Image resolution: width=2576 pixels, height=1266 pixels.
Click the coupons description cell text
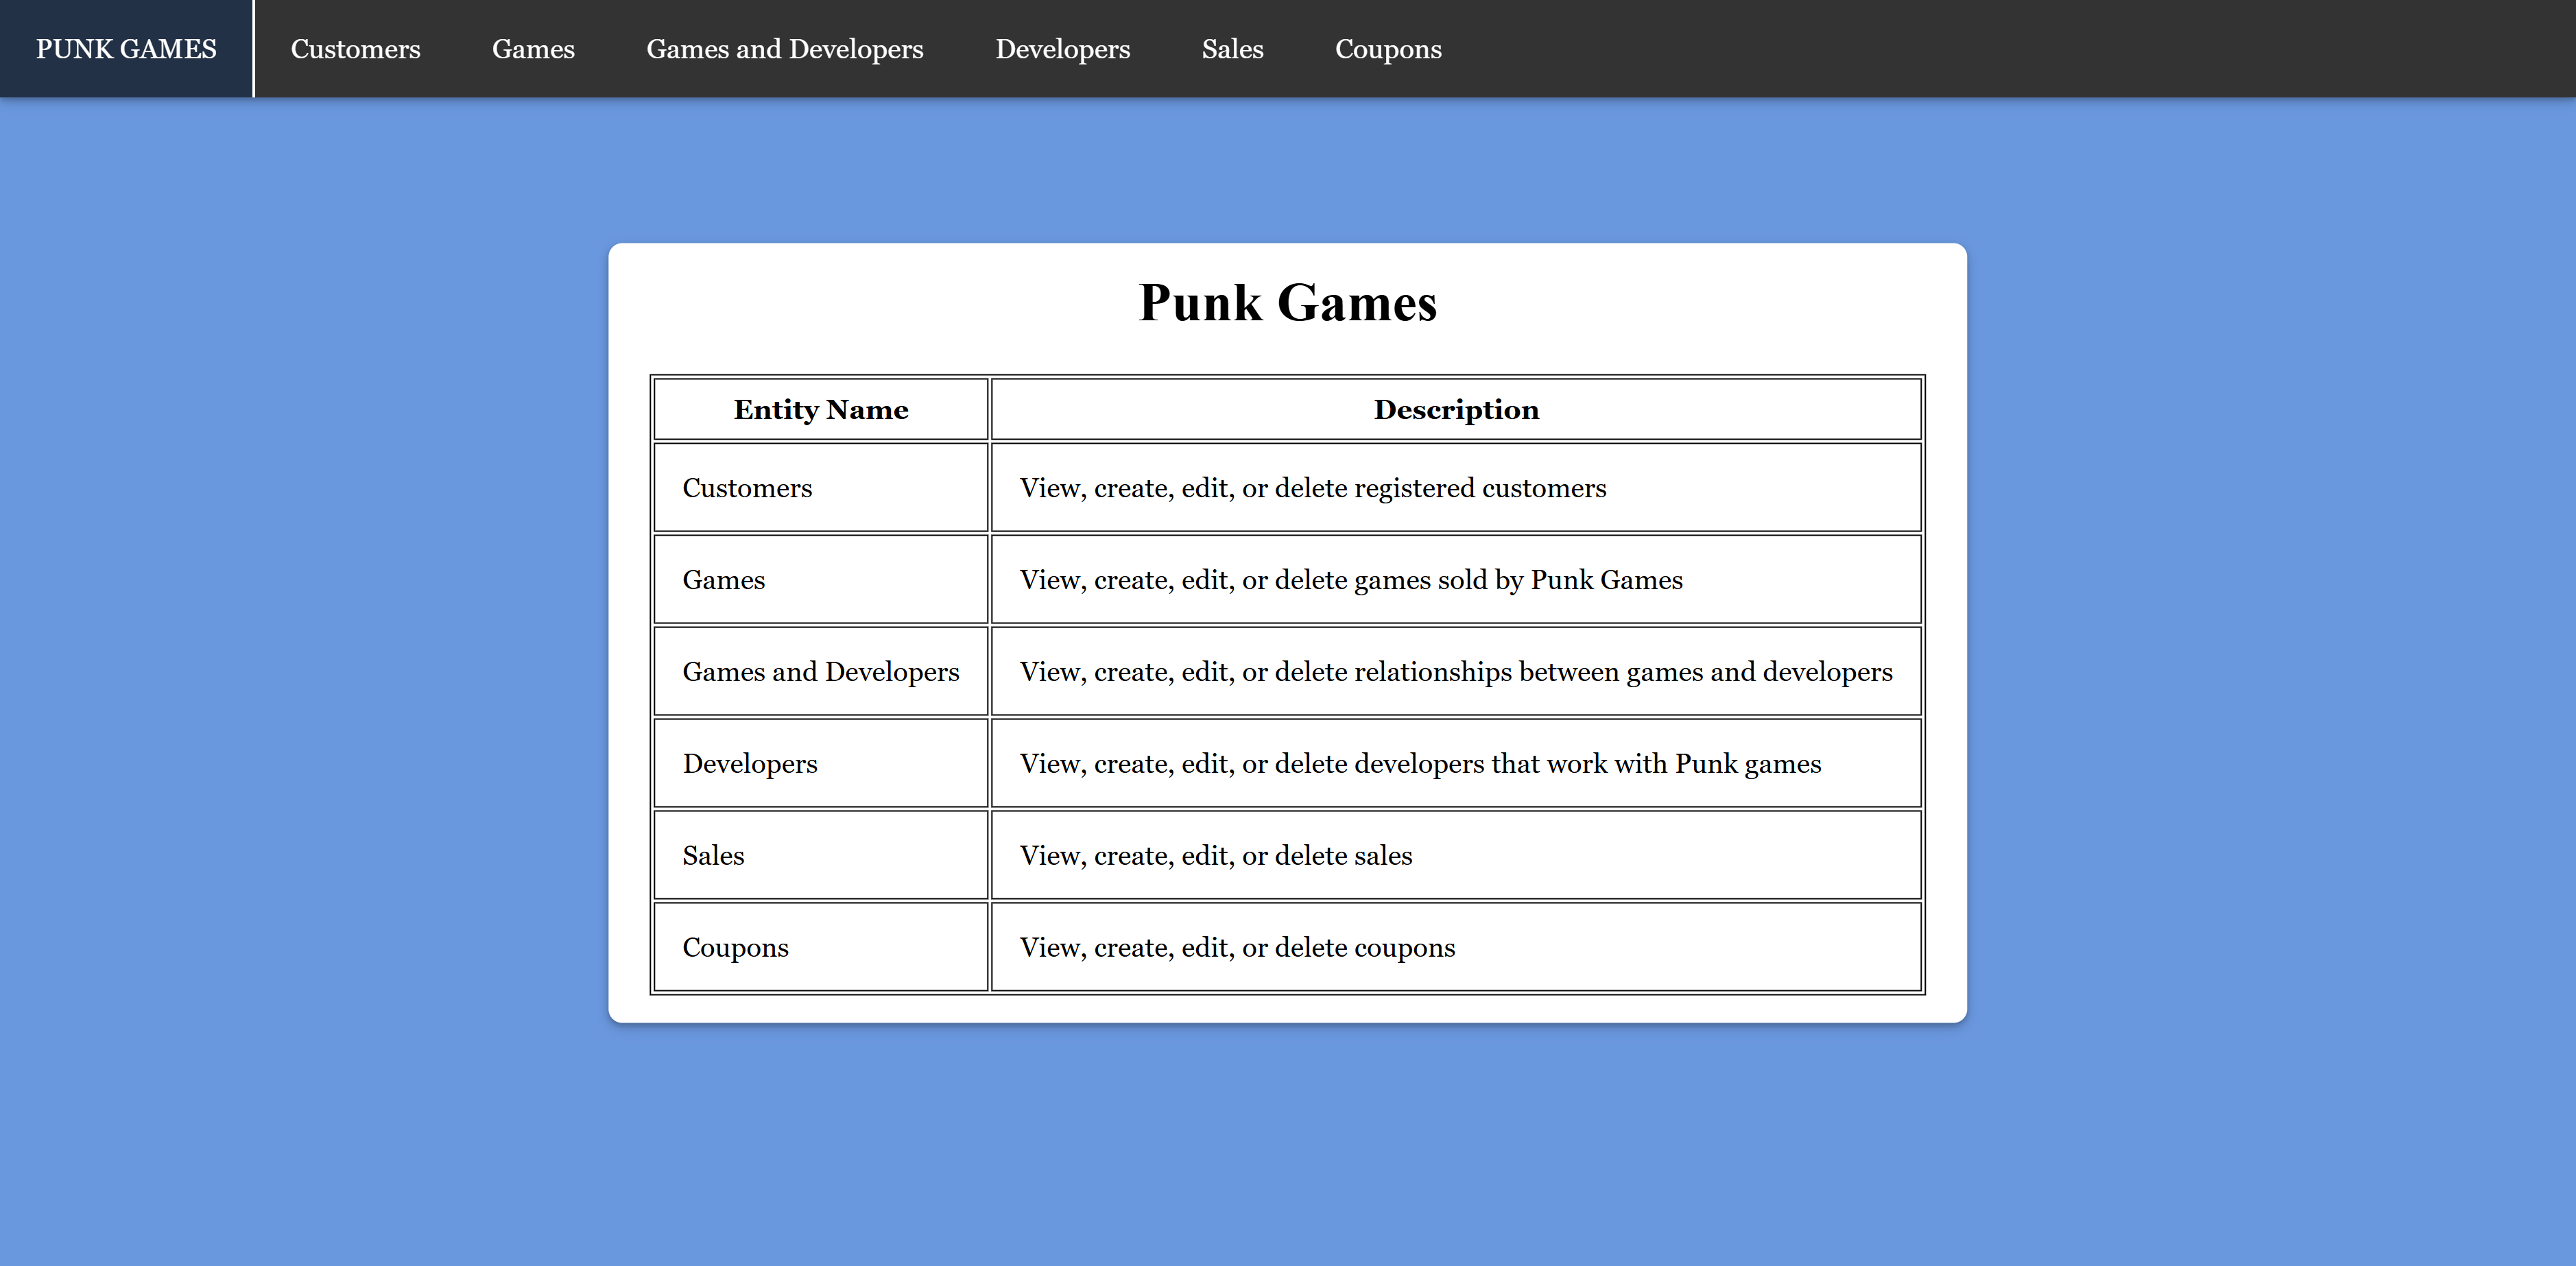1237,947
